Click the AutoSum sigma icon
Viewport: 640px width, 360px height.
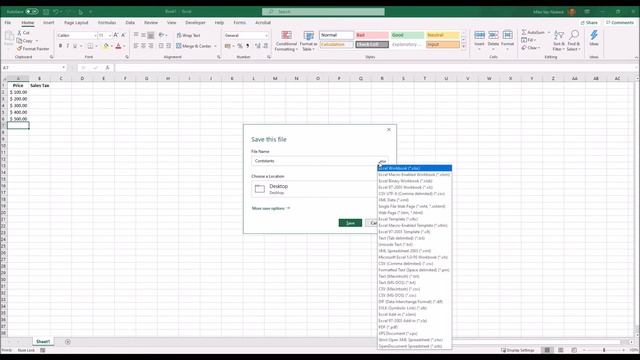(x=524, y=32)
